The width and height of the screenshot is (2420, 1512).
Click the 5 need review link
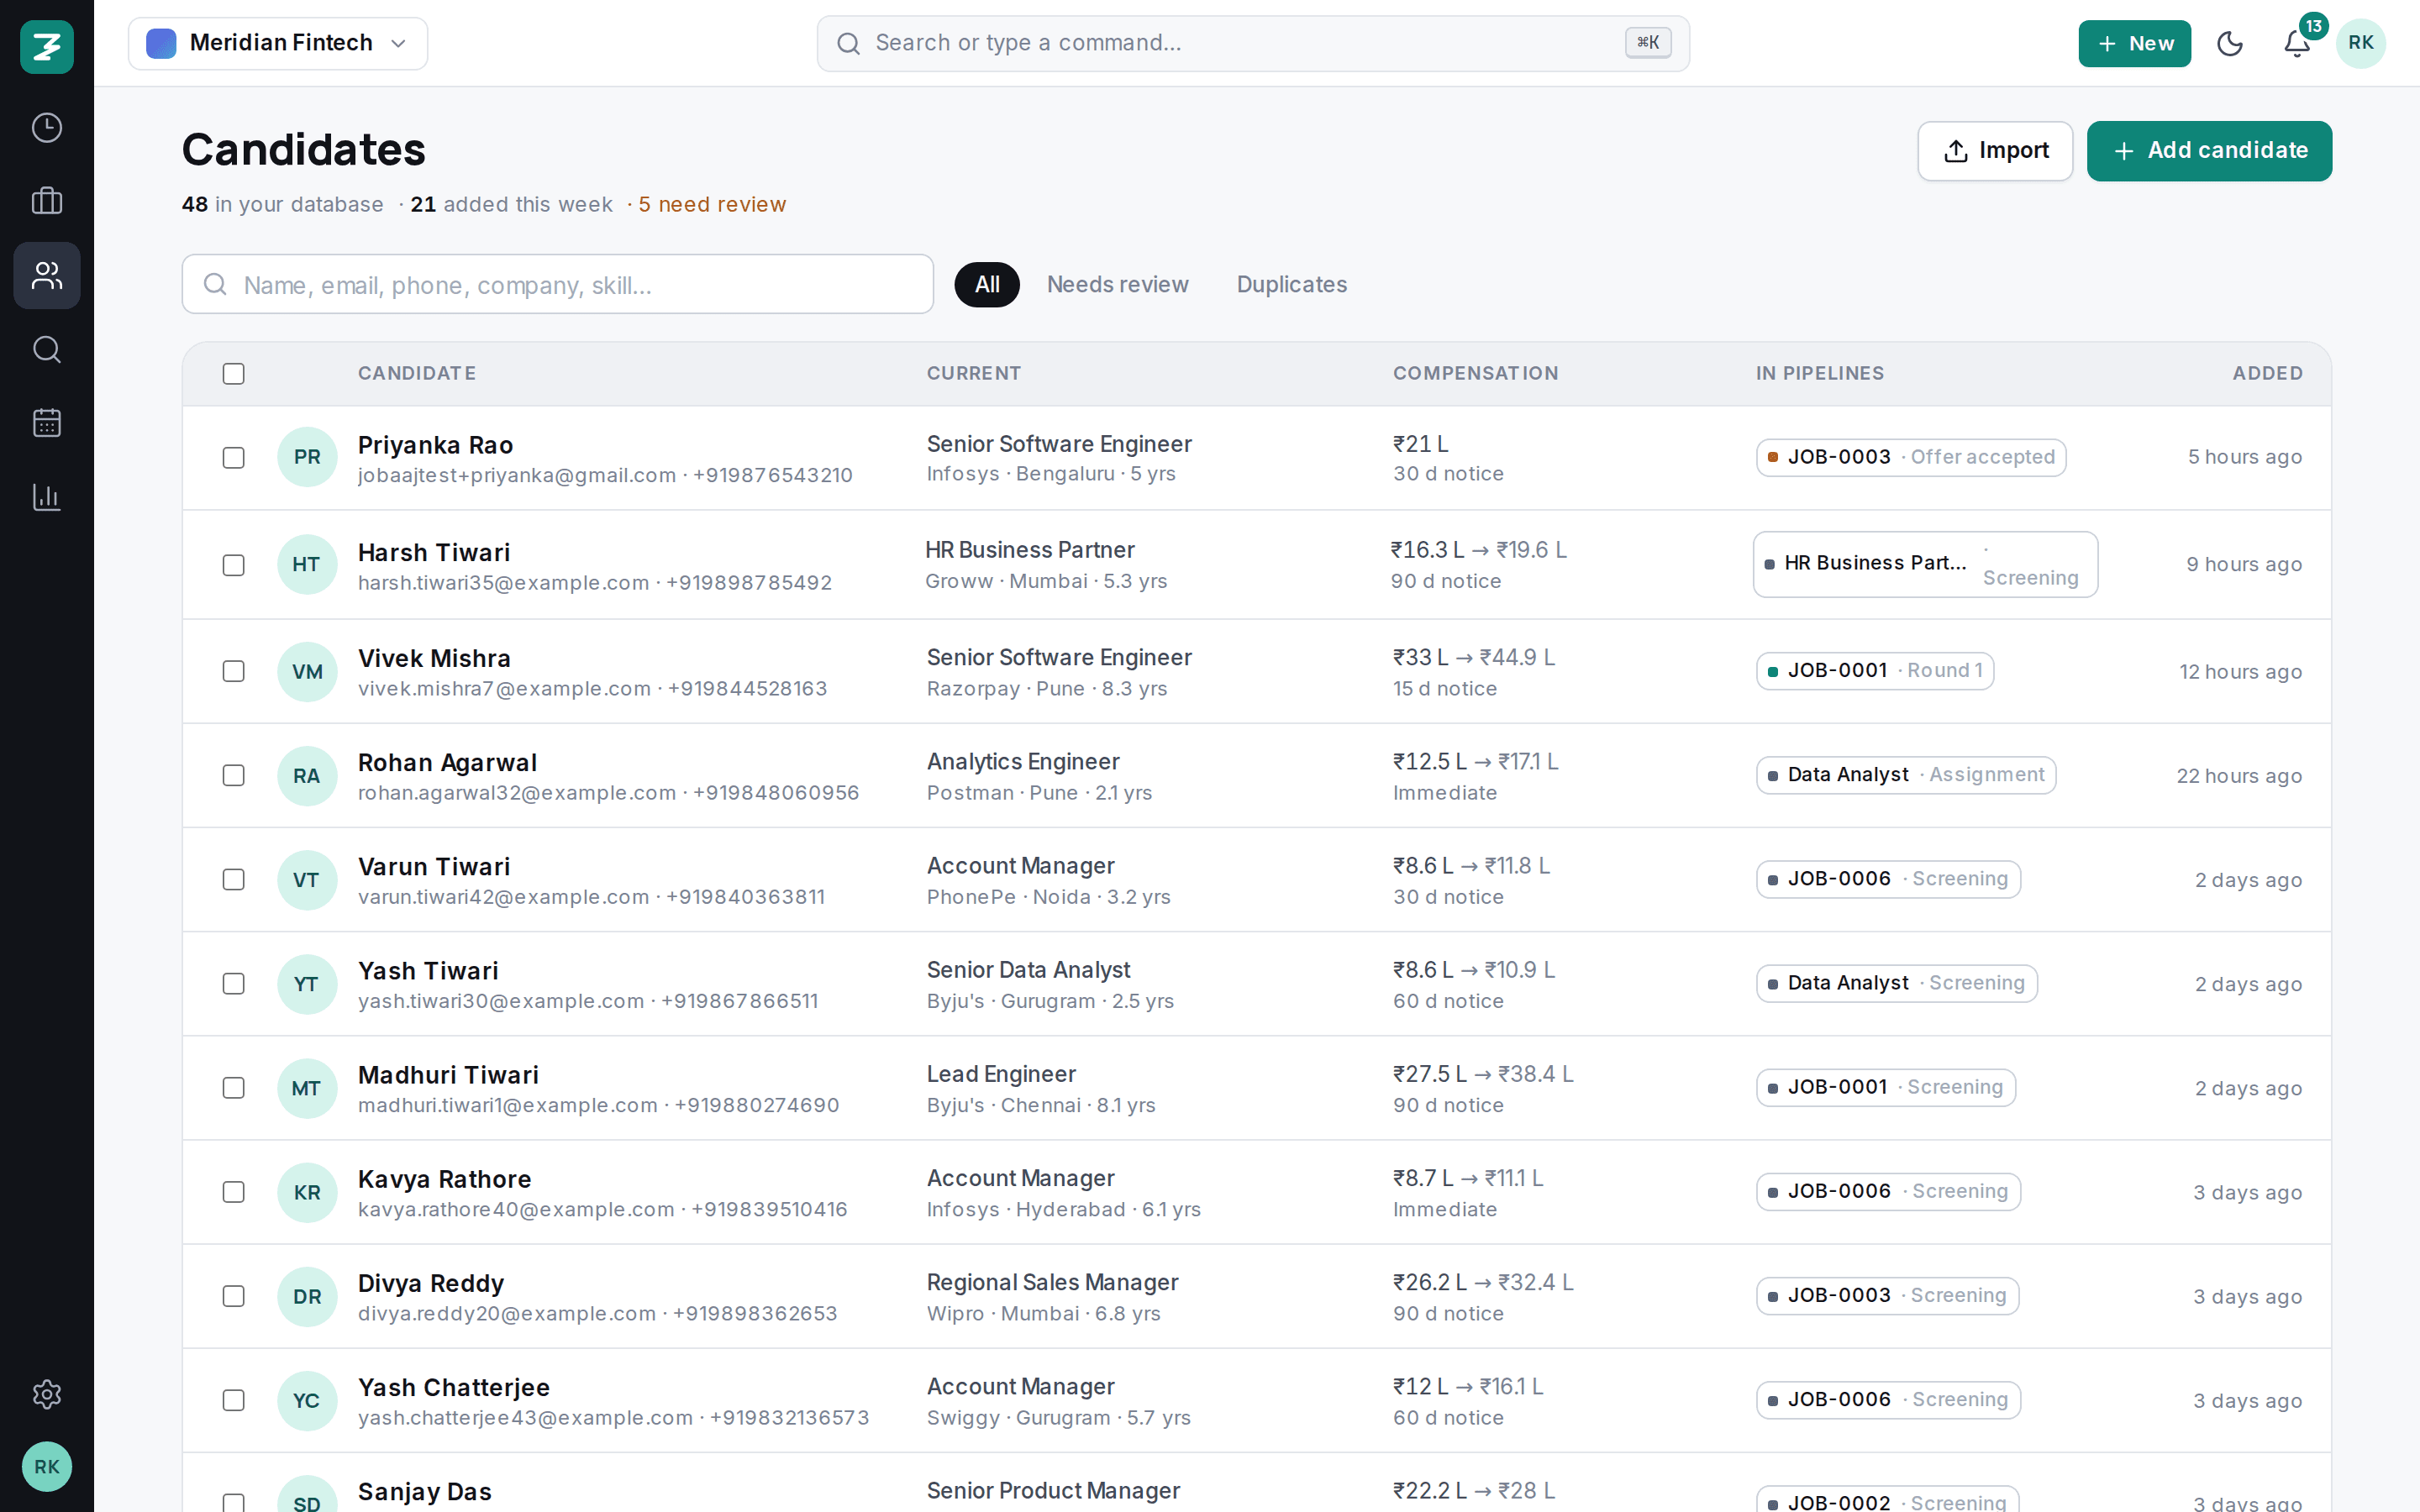(712, 204)
